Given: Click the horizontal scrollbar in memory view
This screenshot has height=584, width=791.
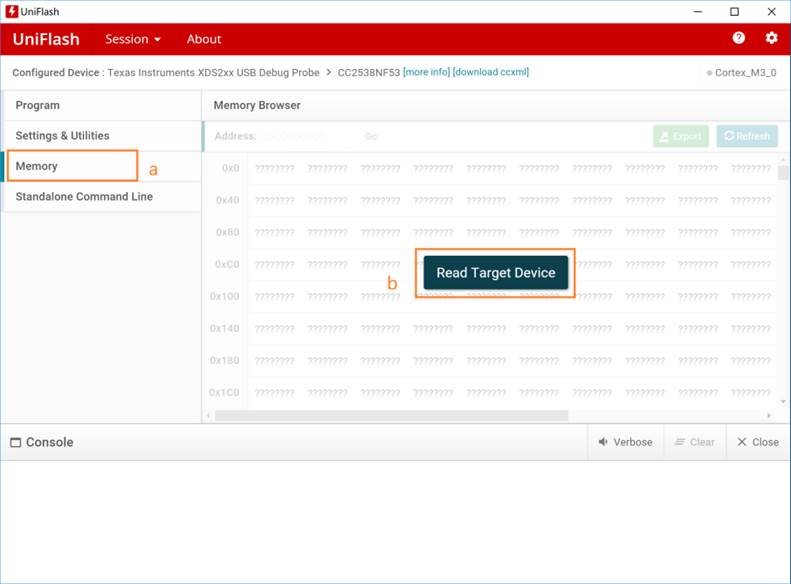Looking at the screenshot, I should pyautogui.click(x=391, y=415).
